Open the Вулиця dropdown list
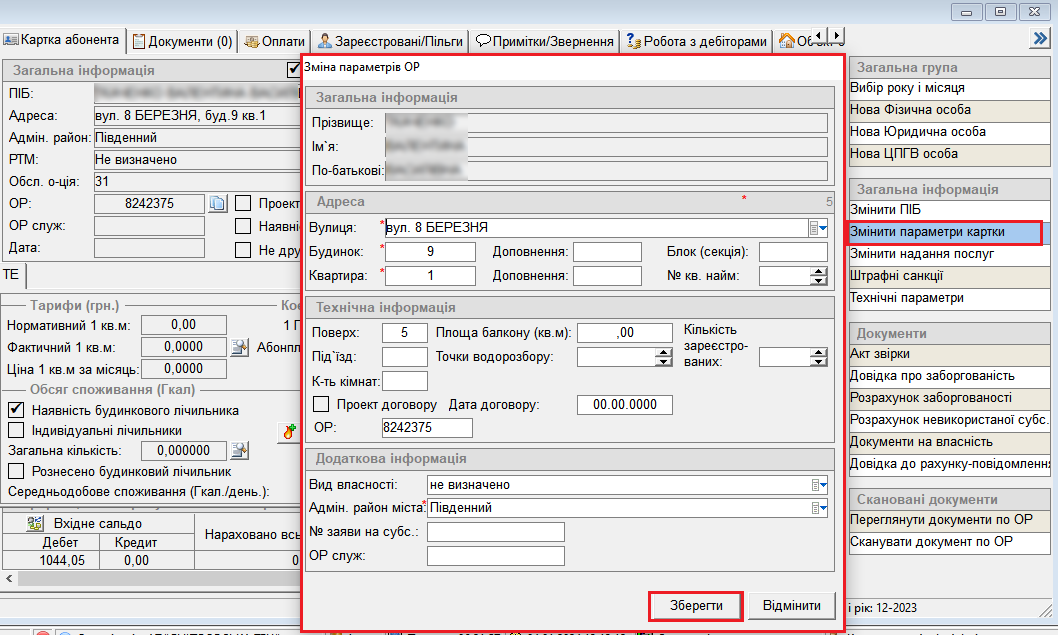Viewport: 1058px width, 635px height. pos(819,227)
